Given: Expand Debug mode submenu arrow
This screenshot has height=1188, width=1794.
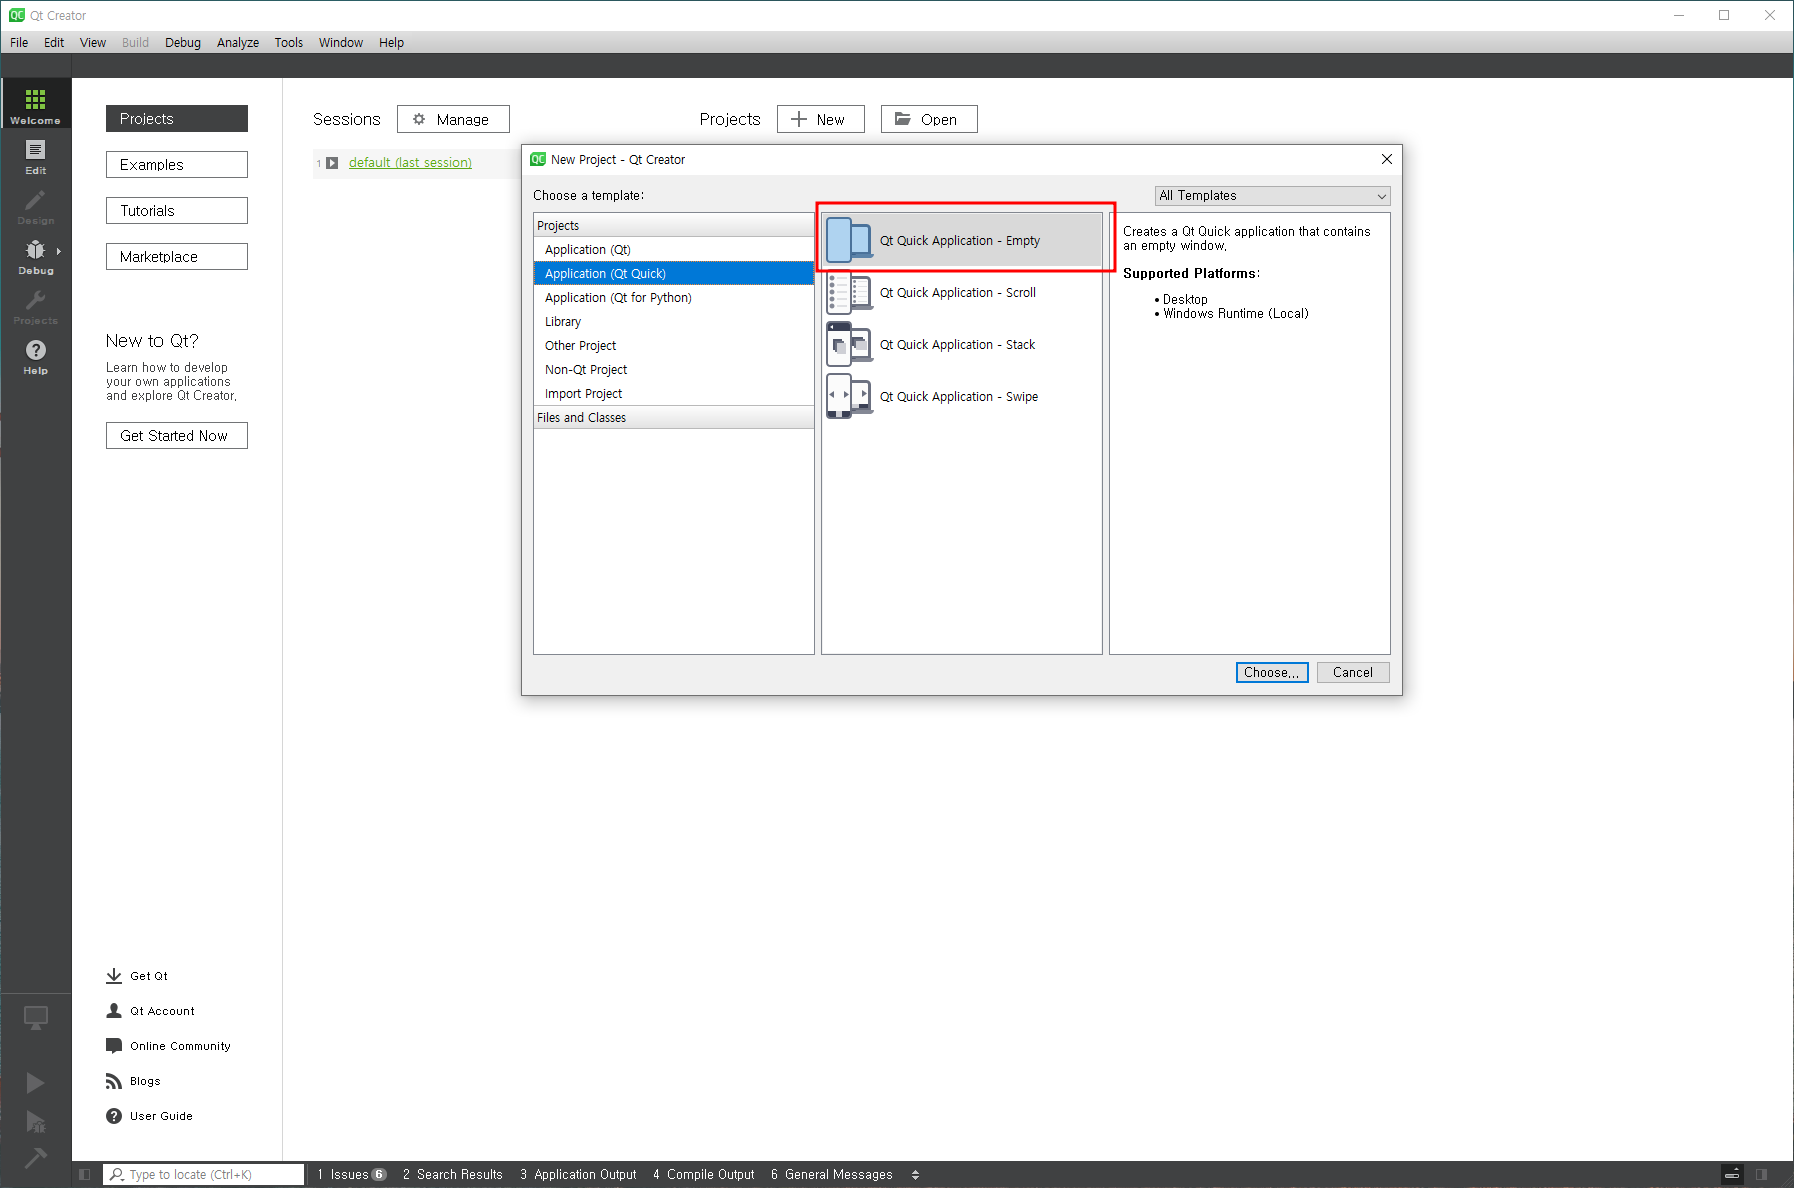Looking at the screenshot, I should 59,251.
